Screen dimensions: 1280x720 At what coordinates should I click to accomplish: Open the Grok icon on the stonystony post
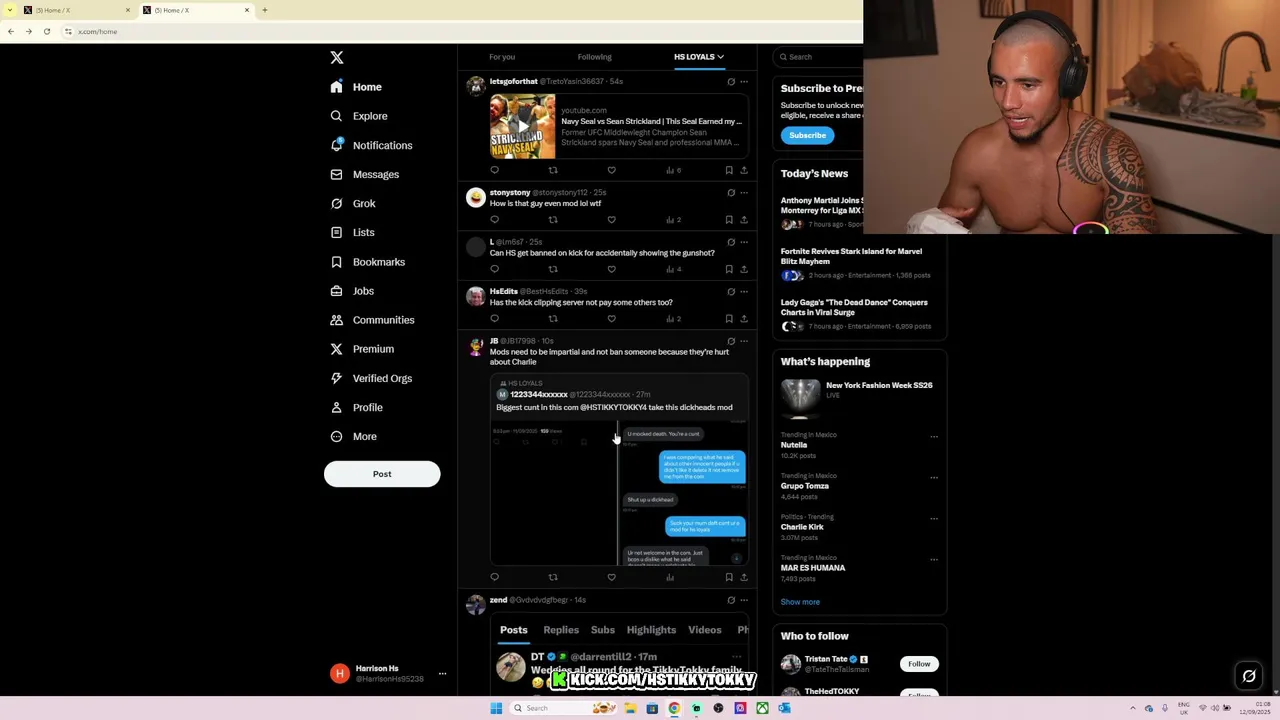click(731, 192)
